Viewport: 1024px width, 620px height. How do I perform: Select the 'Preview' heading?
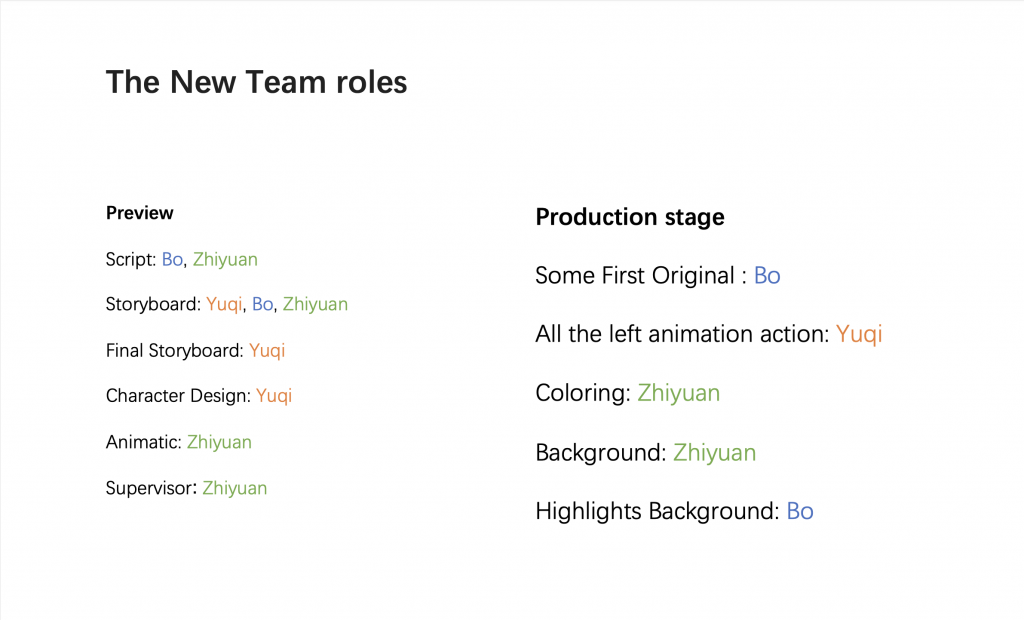(x=140, y=213)
